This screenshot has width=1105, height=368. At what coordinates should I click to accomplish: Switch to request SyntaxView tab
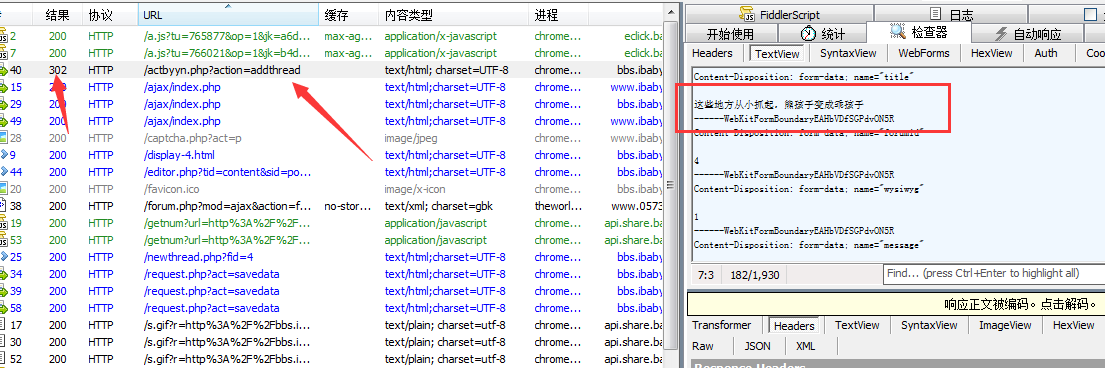tap(848, 53)
